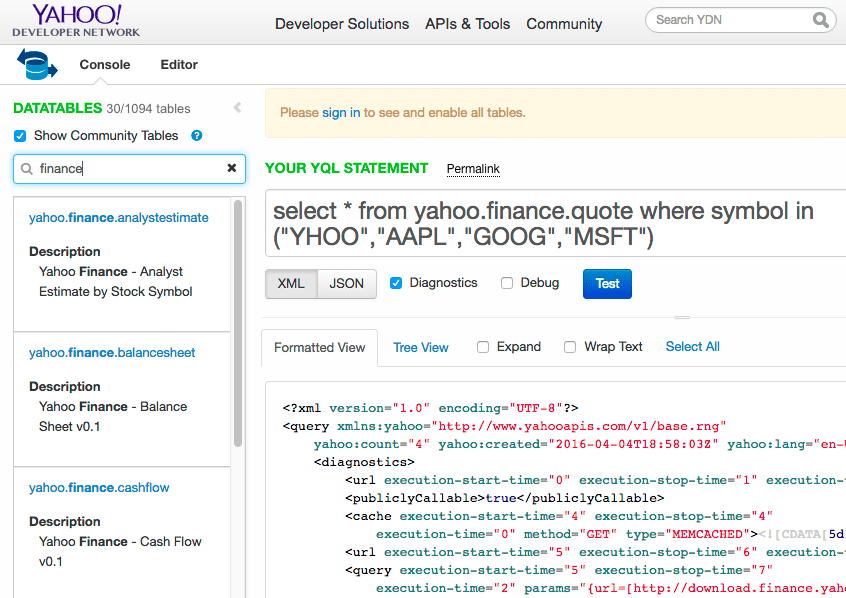Switch to the Editor tab
This screenshot has height=598, width=846.
point(178,63)
